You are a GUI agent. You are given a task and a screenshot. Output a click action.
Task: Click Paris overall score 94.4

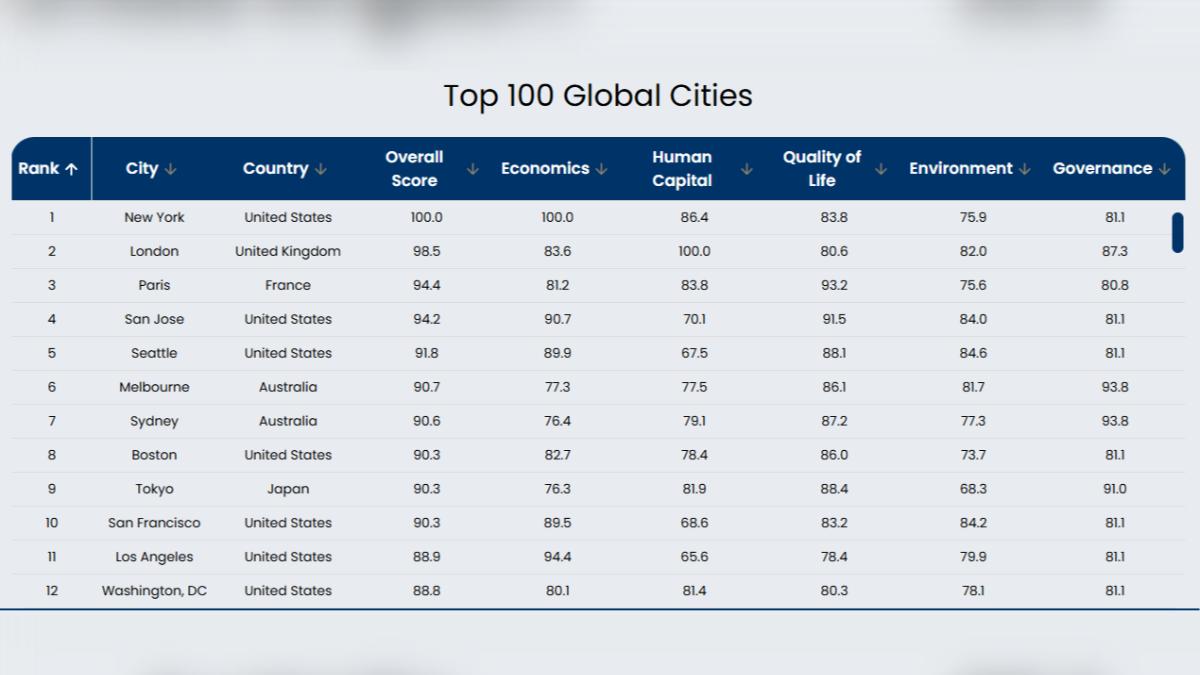coord(427,285)
